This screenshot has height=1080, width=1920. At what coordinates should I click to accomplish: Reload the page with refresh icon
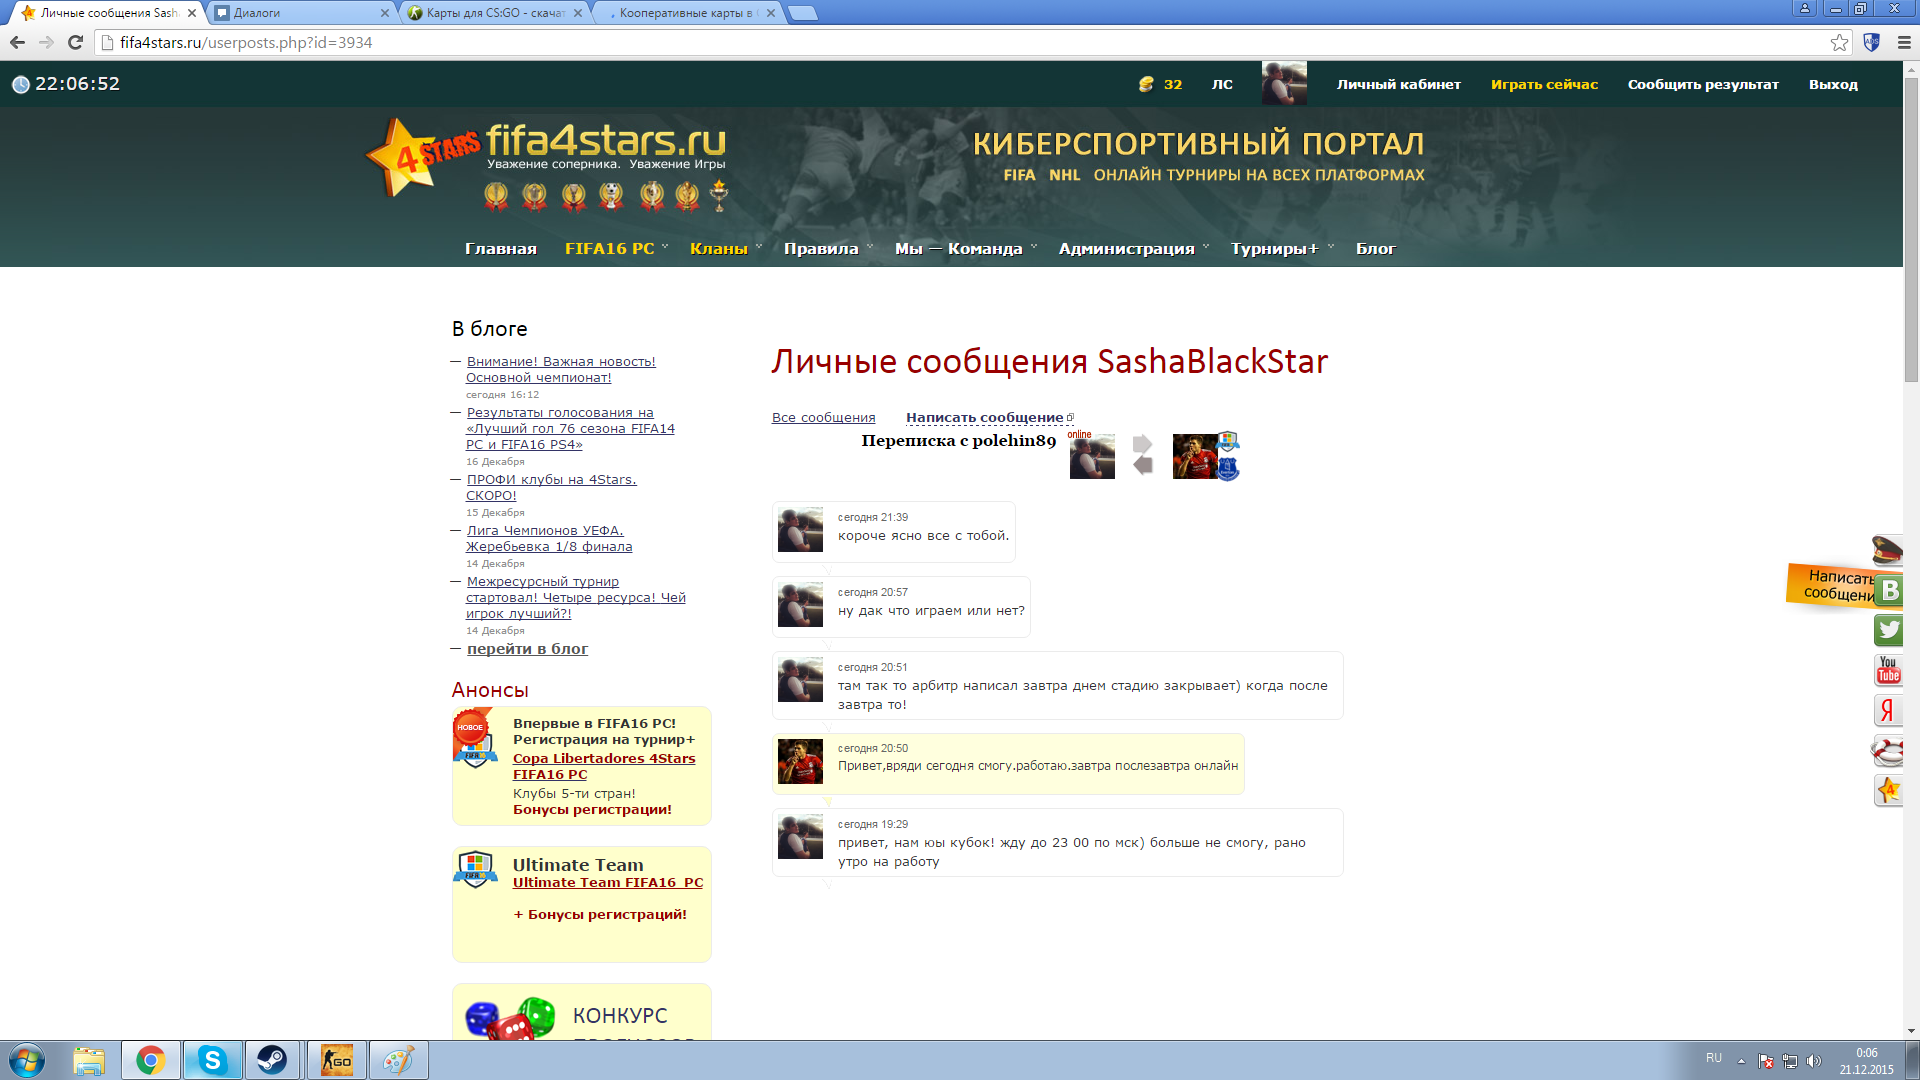point(75,42)
